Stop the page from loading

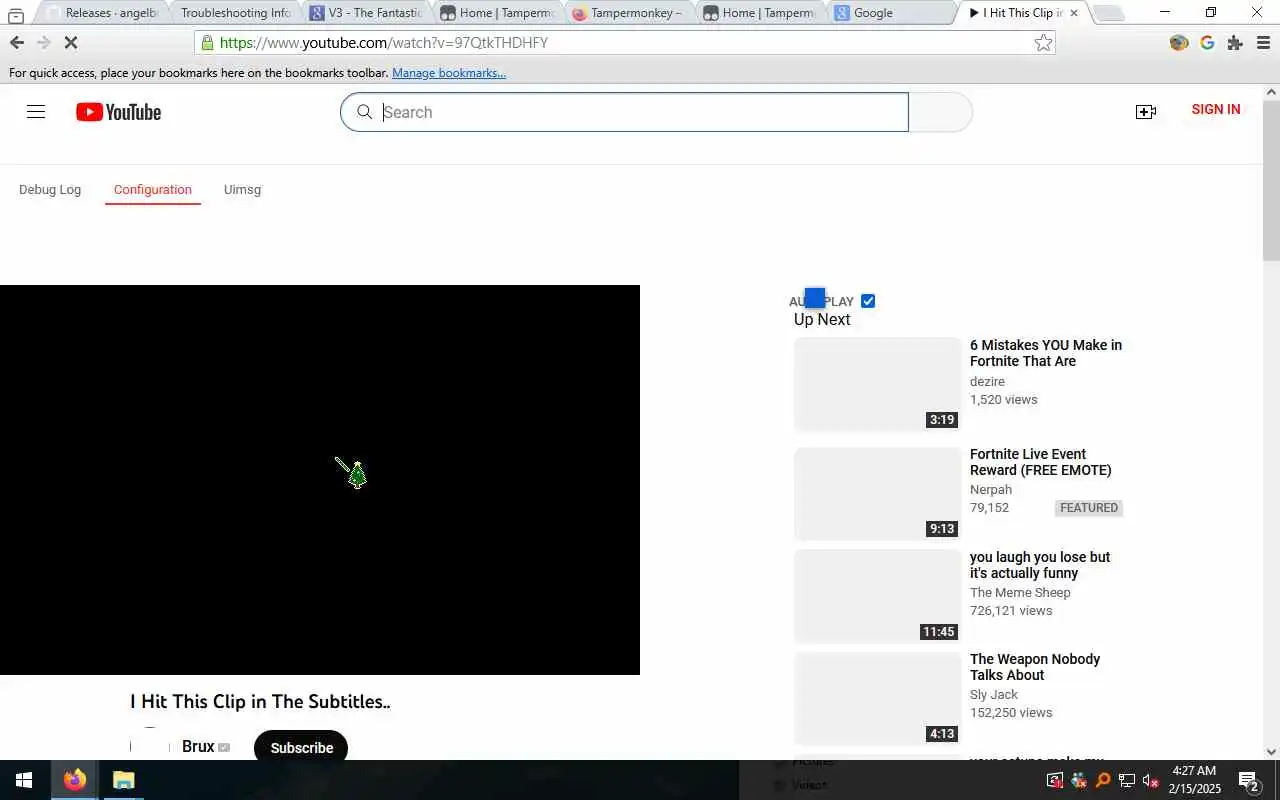point(71,42)
